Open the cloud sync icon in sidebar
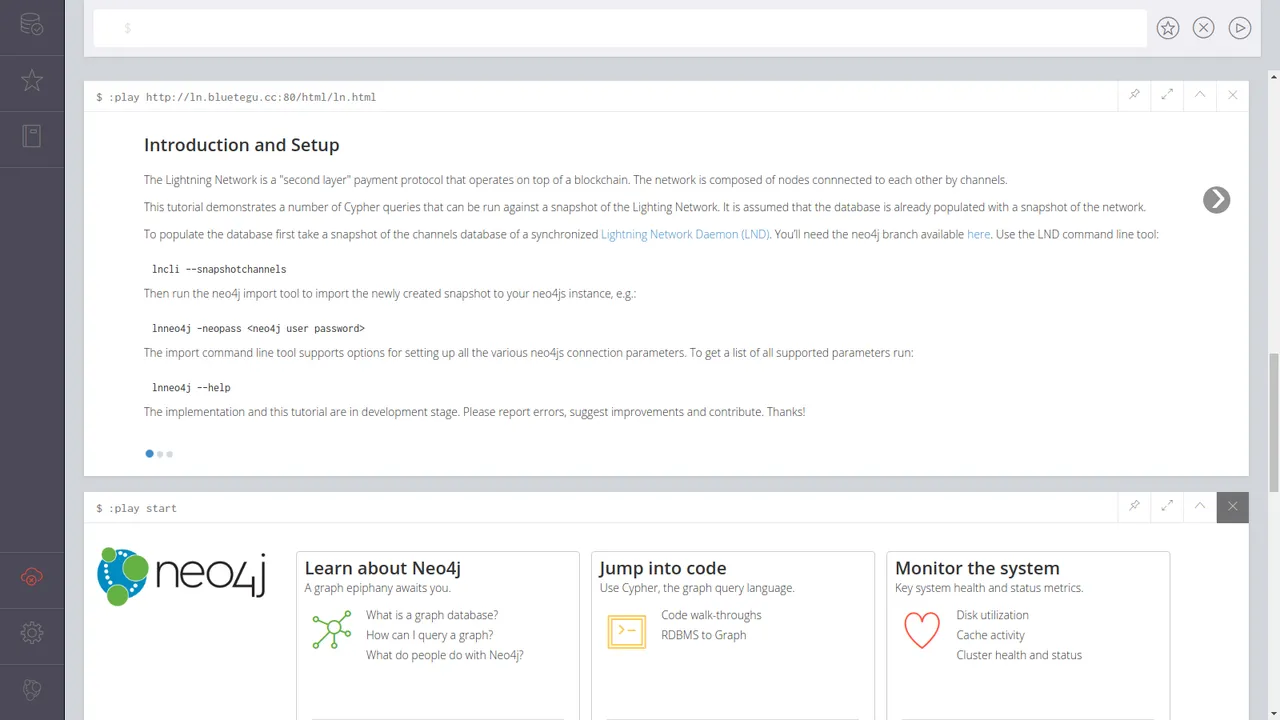1280x720 pixels. 32,577
